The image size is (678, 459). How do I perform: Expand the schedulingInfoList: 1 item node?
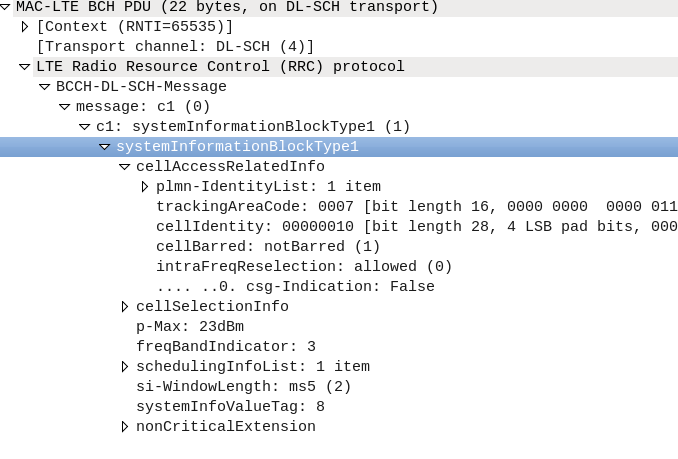[125, 367]
